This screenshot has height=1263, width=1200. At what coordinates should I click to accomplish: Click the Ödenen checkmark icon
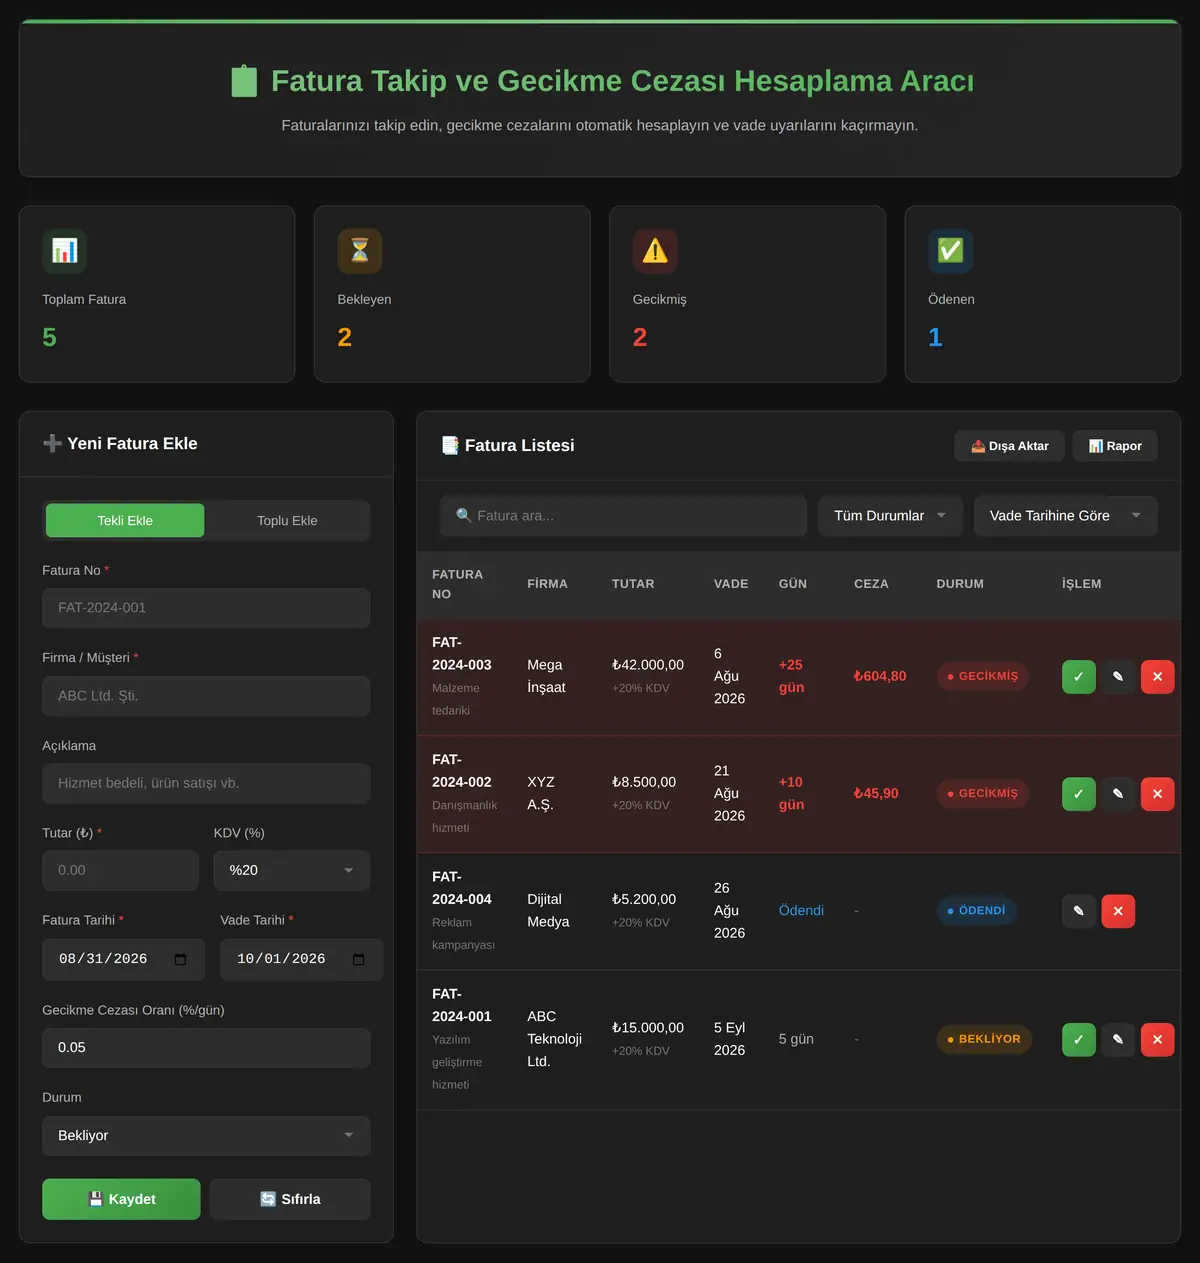[x=950, y=251]
